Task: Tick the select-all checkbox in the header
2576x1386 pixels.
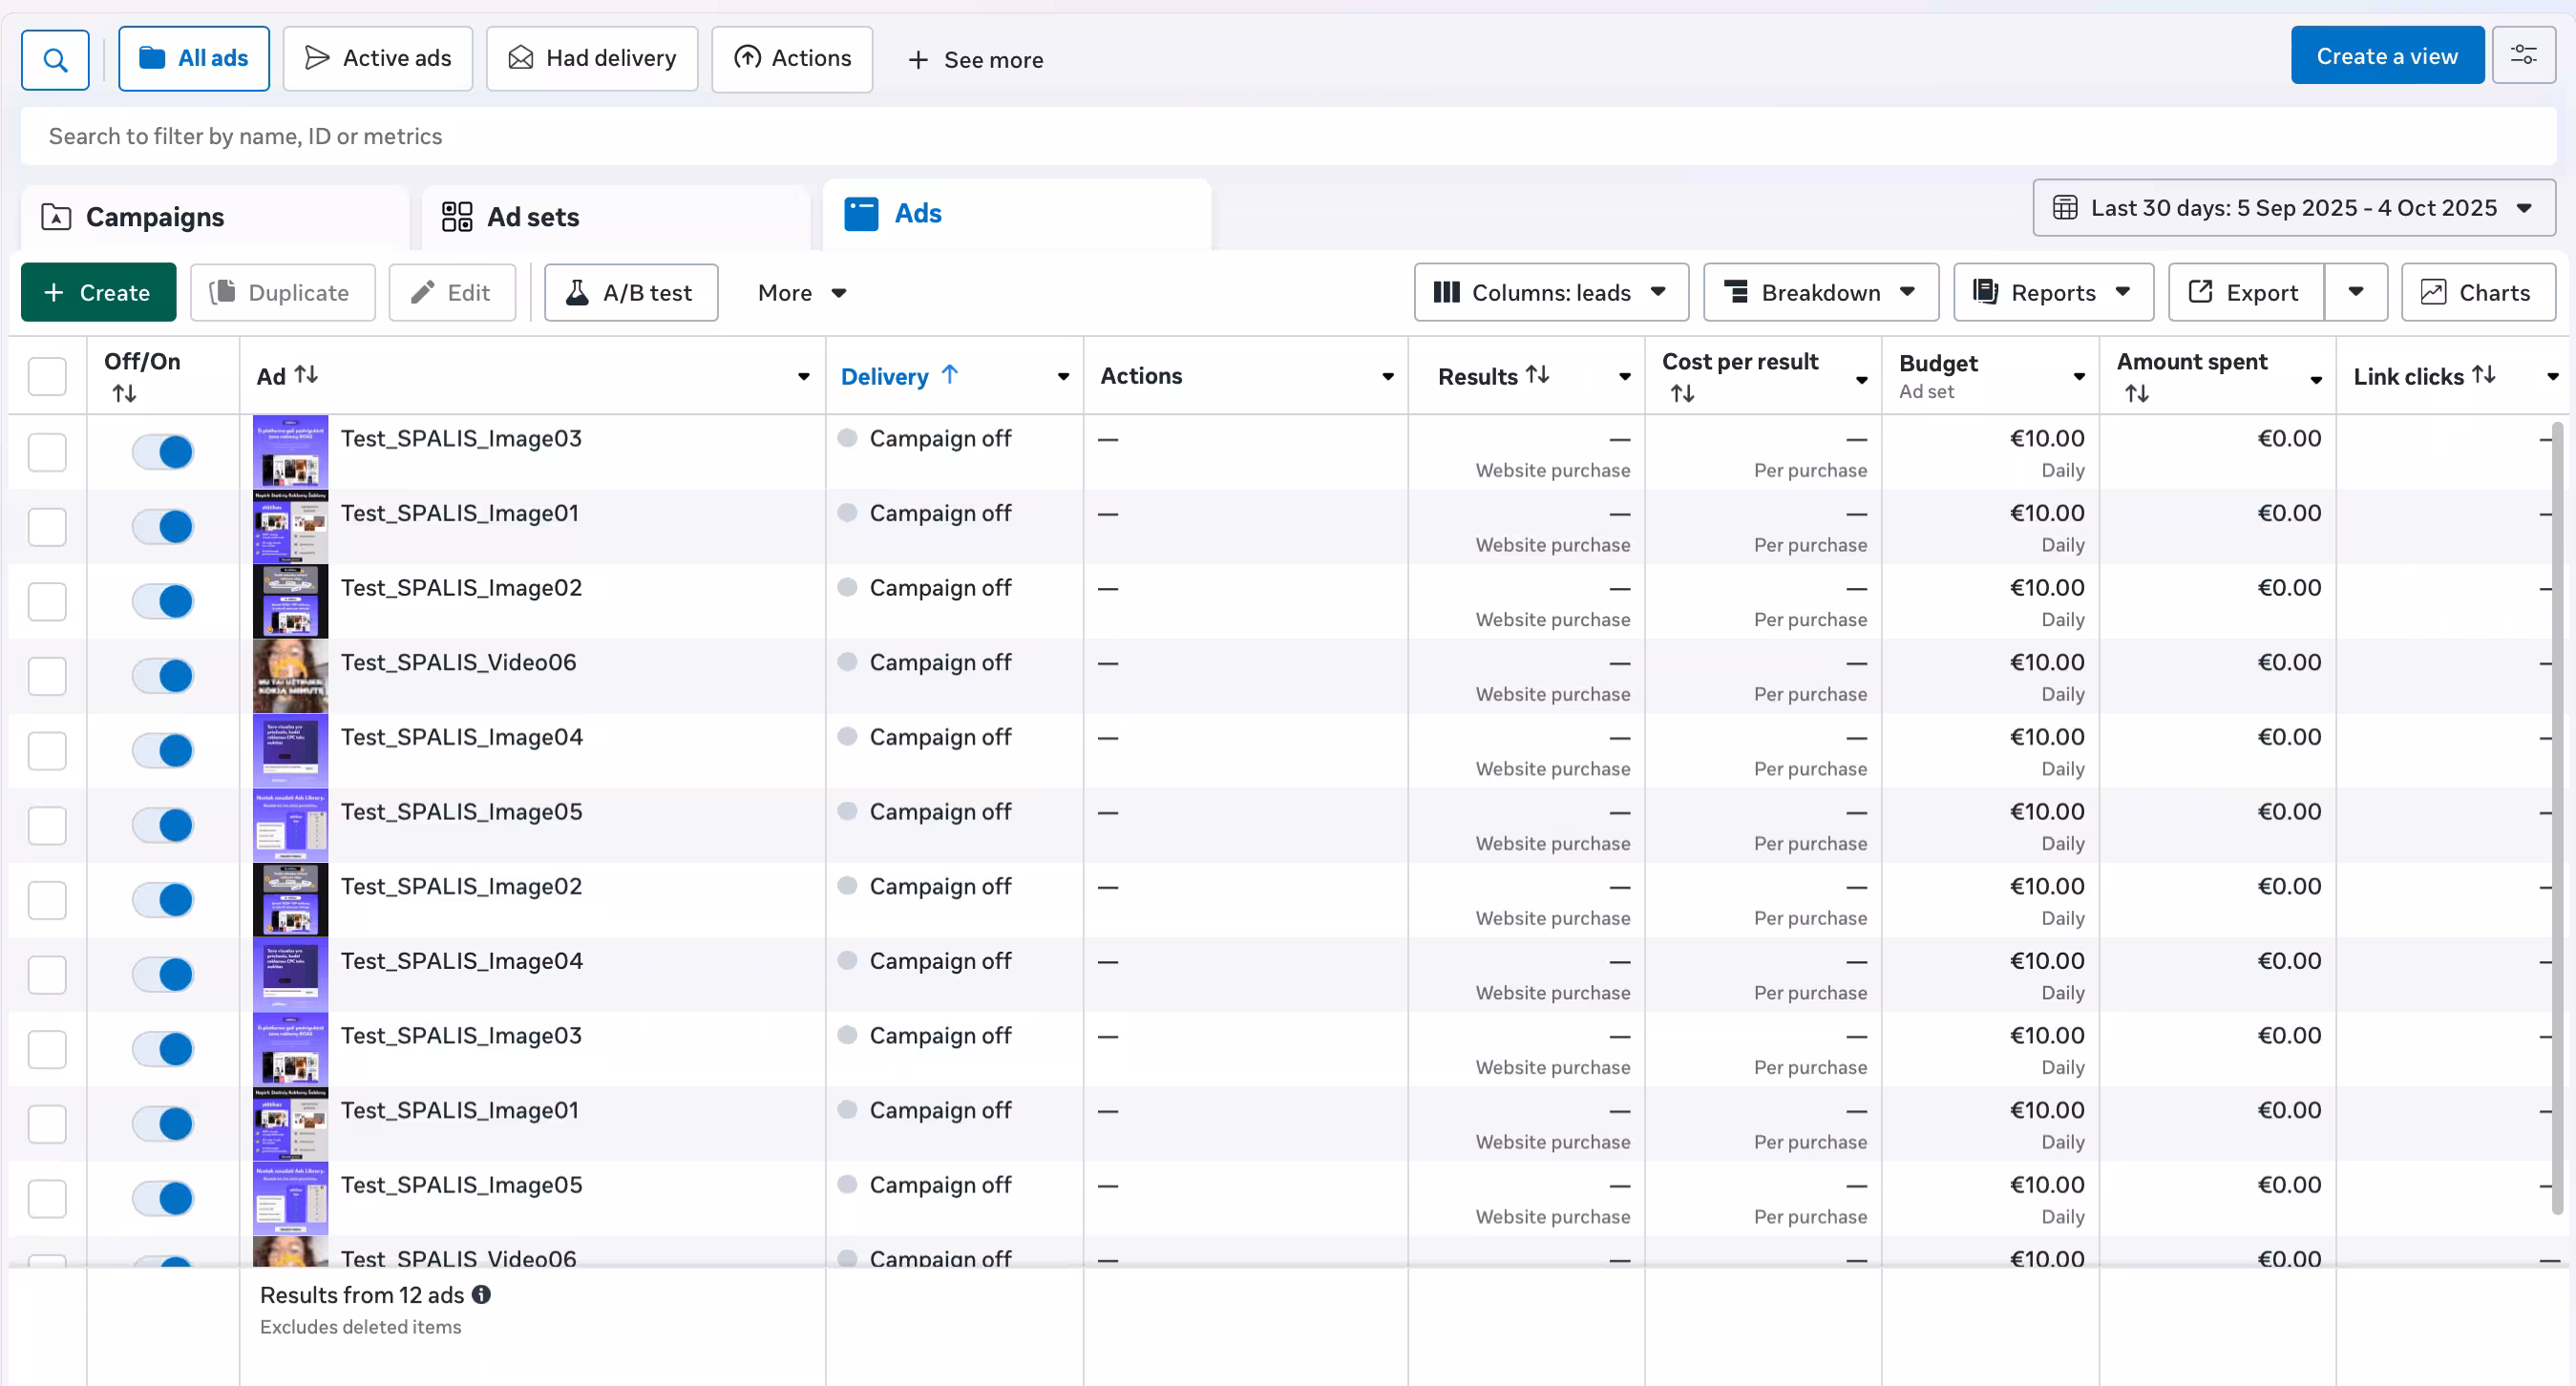Action: point(47,376)
